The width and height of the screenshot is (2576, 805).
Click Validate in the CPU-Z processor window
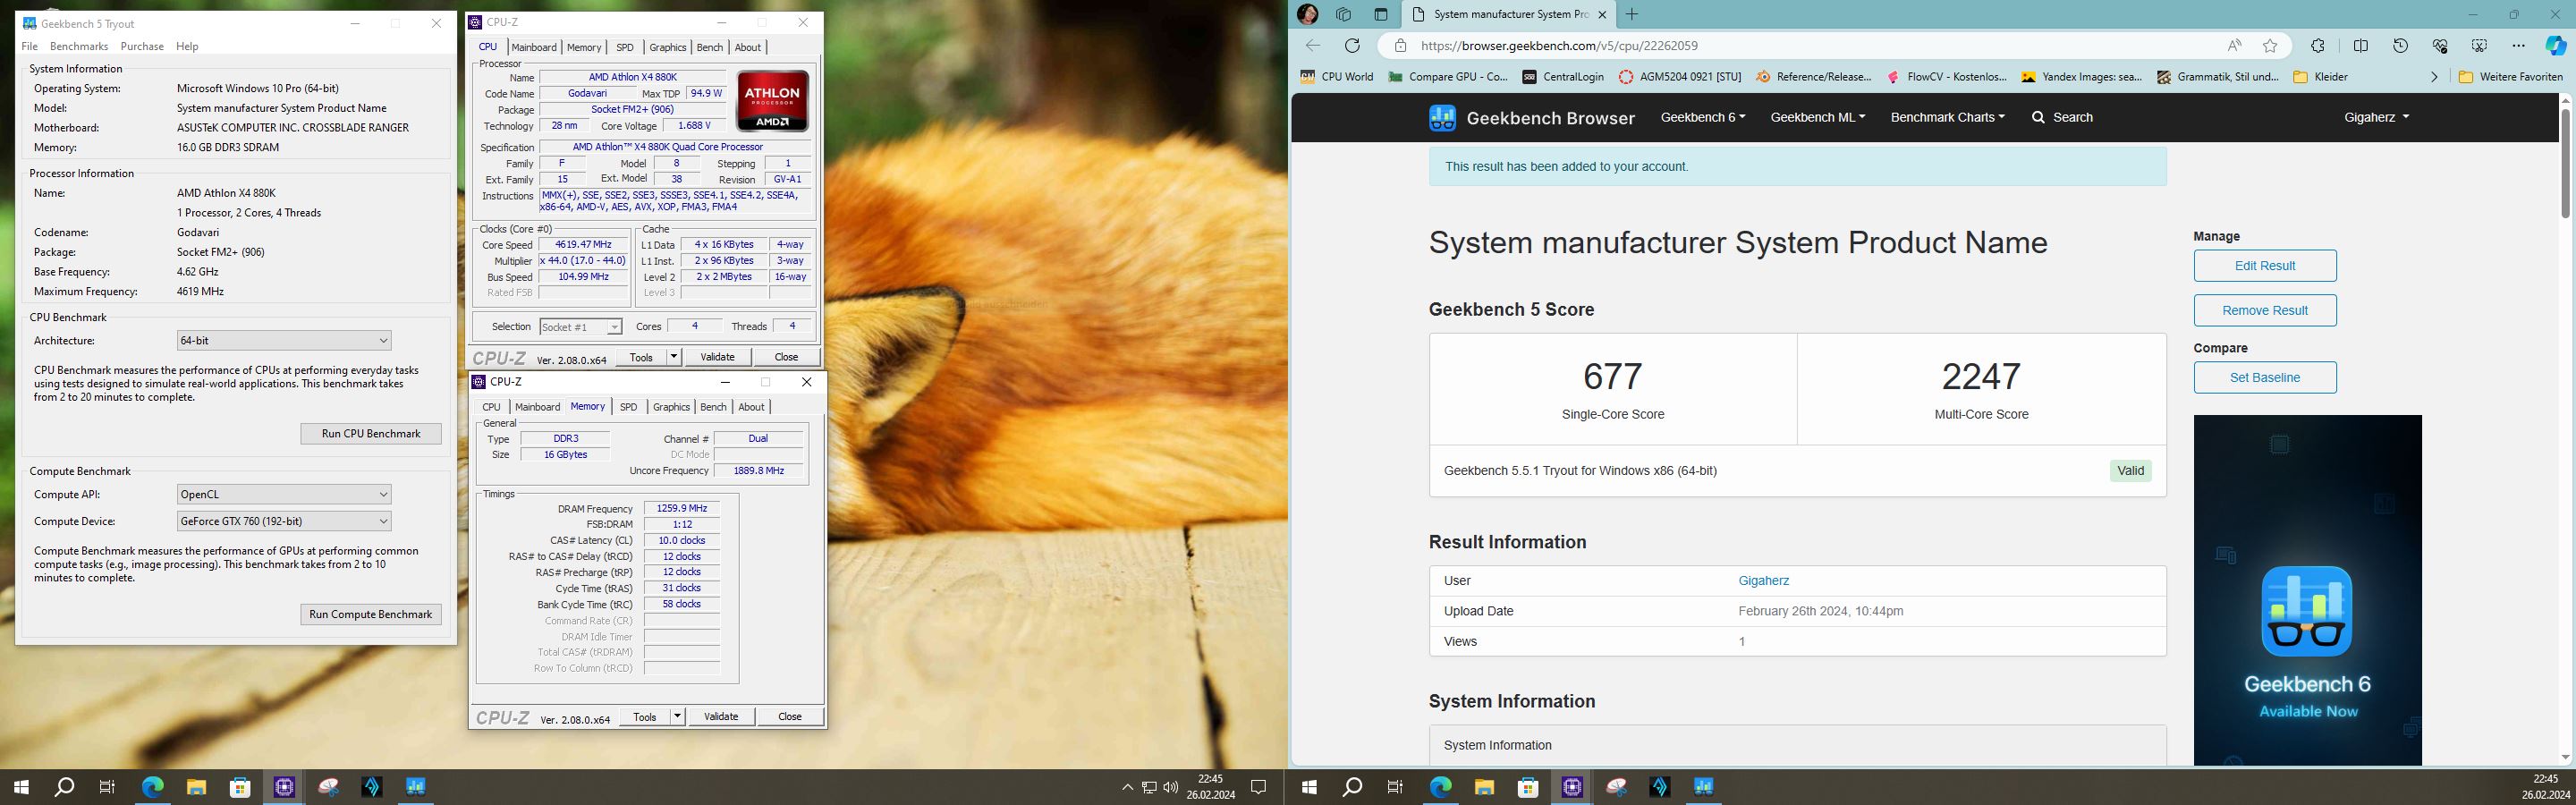(x=717, y=357)
